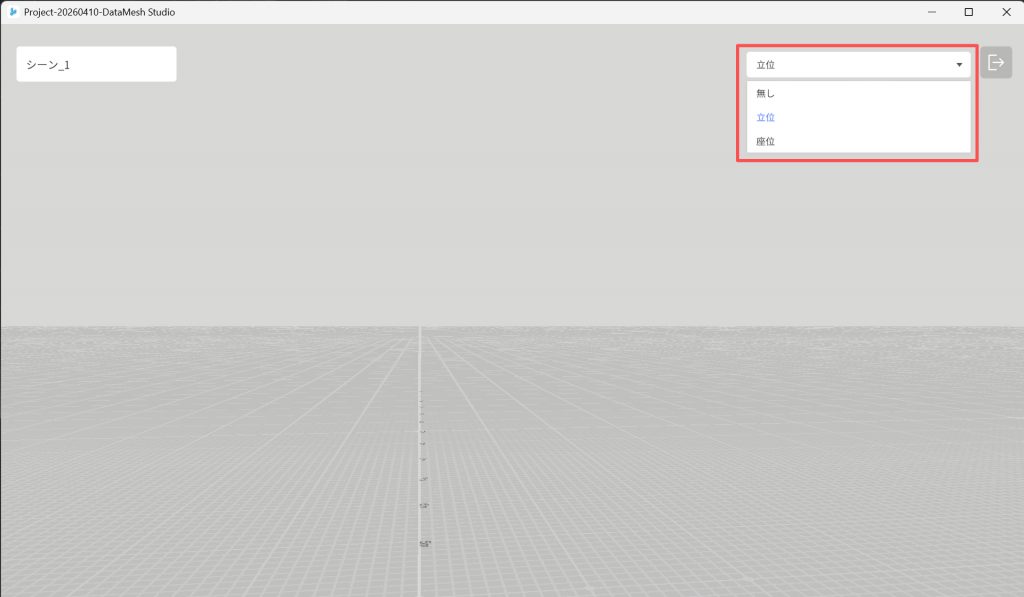
Task: Click the second-nearest axis distance label
Action: (424, 506)
